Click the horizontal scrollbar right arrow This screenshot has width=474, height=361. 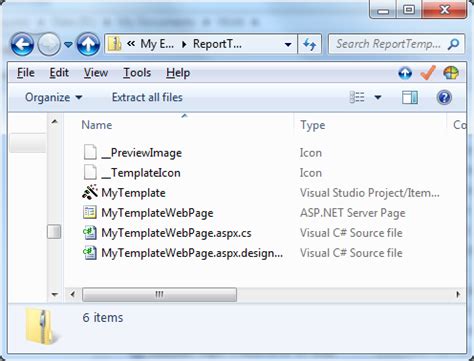tap(458, 295)
